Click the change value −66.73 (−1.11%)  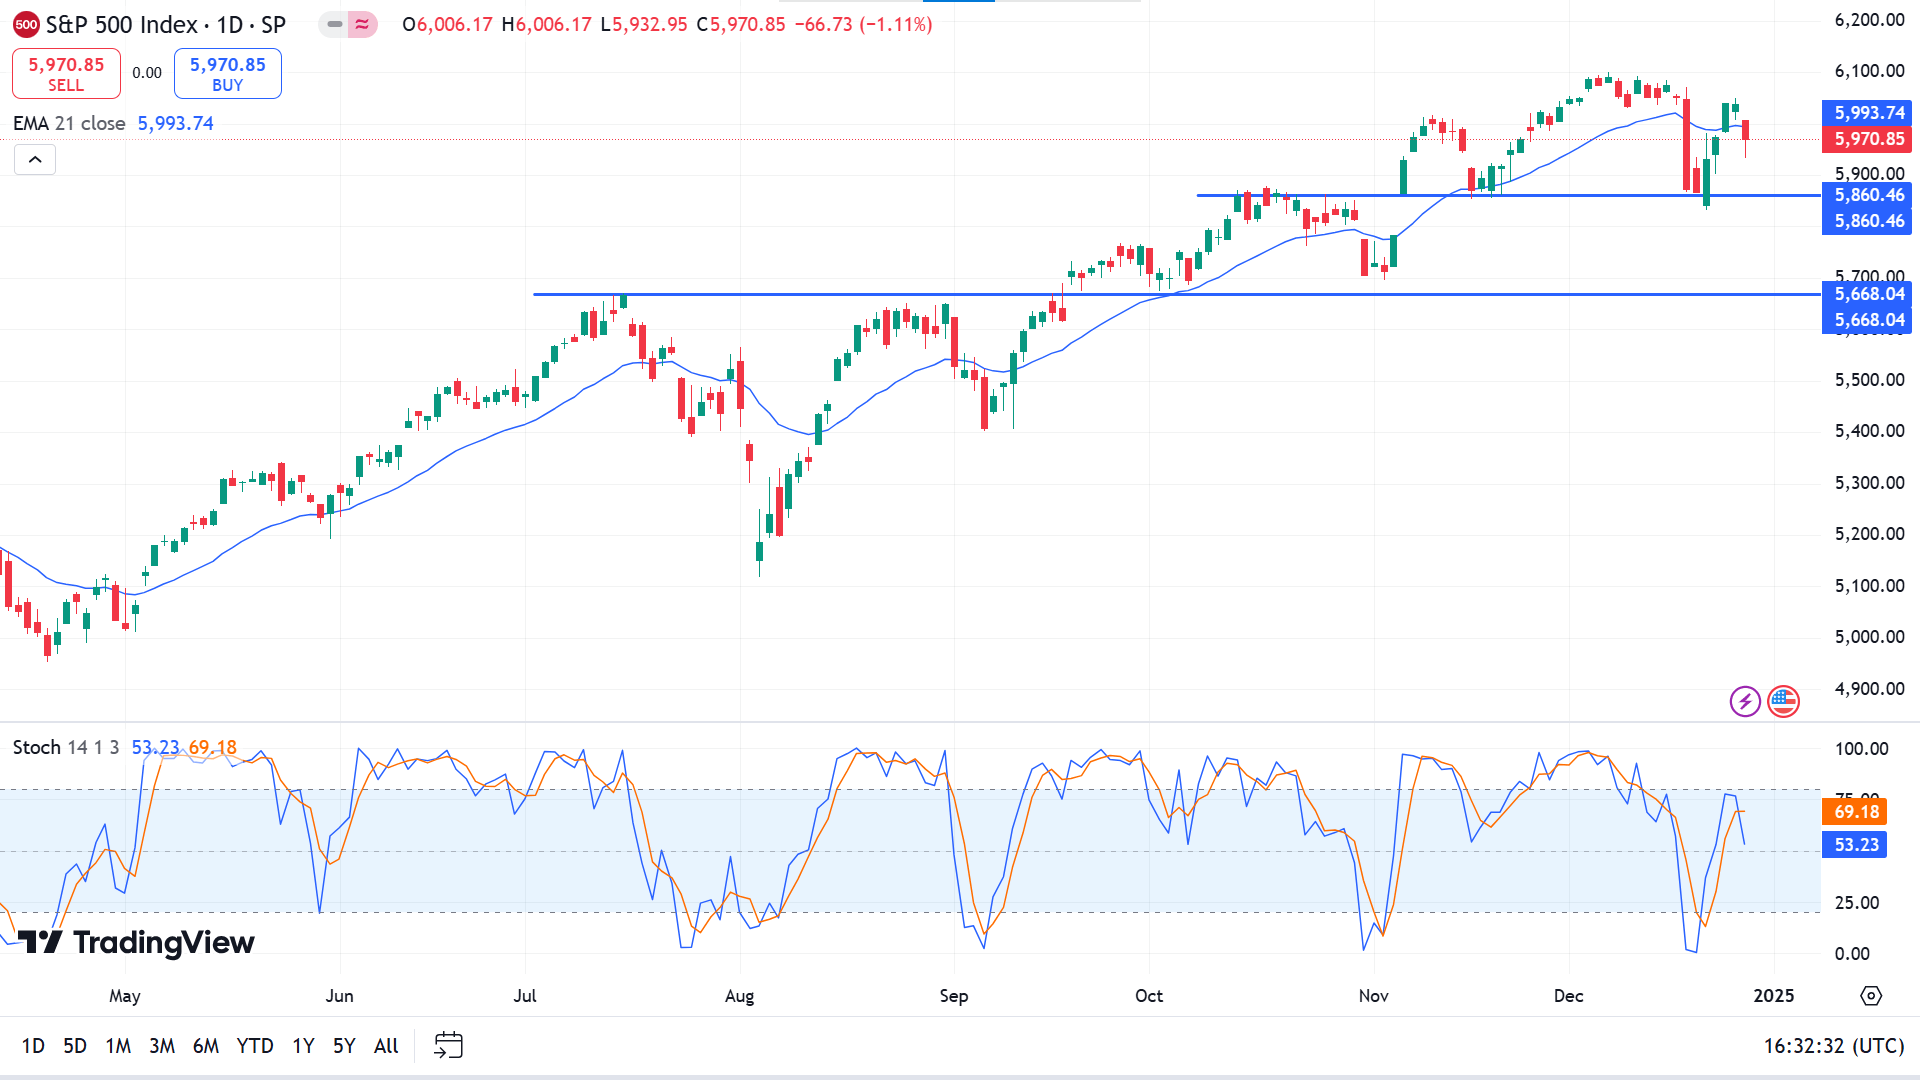[863, 24]
